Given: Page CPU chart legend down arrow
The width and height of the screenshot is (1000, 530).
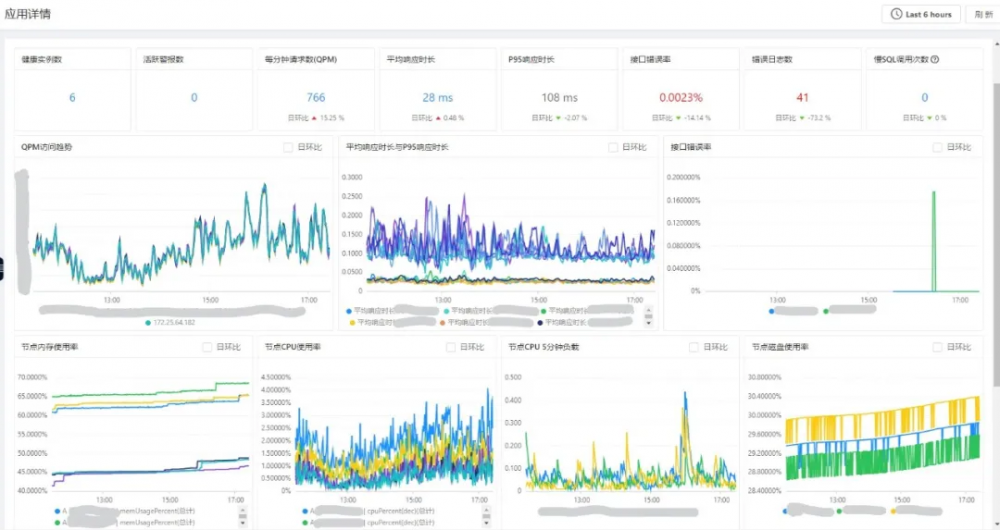Looking at the screenshot, I should point(486,523).
